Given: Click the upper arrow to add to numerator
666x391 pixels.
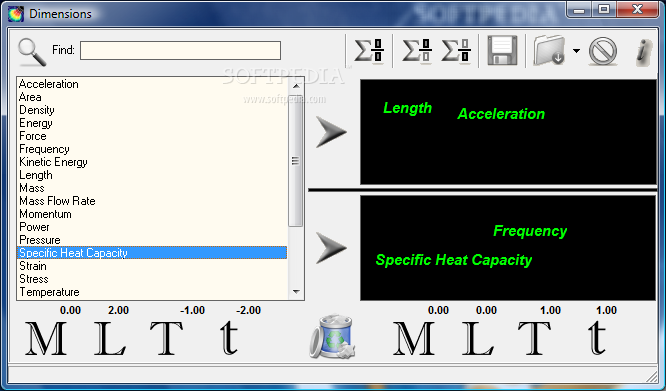Looking at the screenshot, I should click(331, 132).
